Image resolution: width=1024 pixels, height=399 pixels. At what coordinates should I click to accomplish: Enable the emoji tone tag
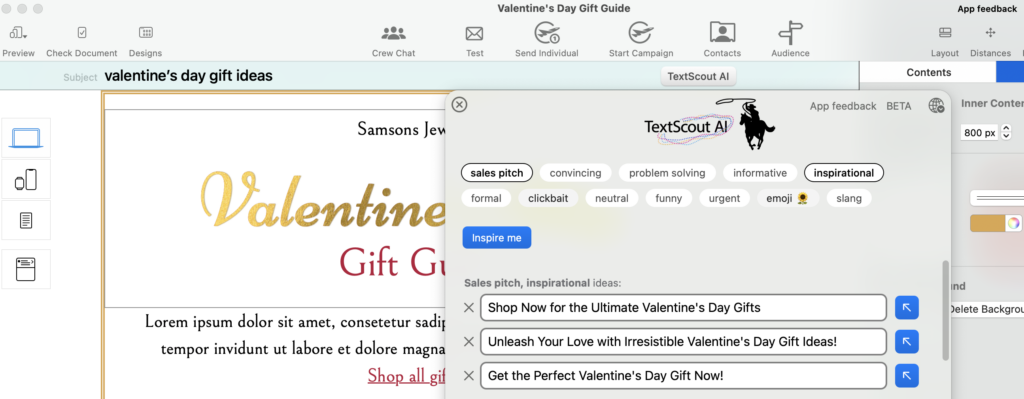pos(788,198)
